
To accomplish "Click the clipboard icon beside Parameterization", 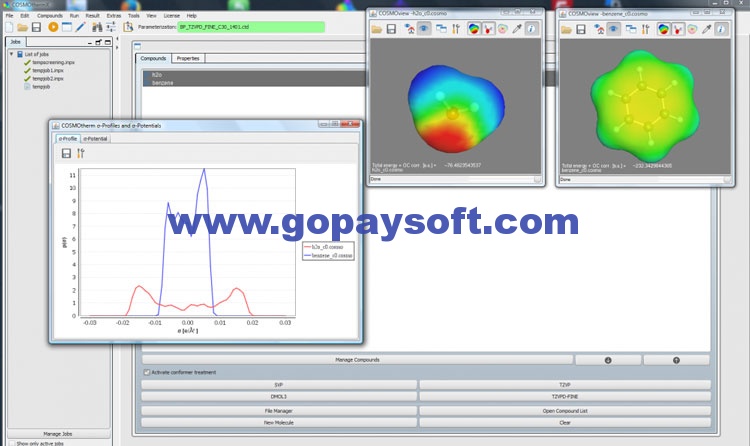I will pyautogui.click(x=128, y=27).
